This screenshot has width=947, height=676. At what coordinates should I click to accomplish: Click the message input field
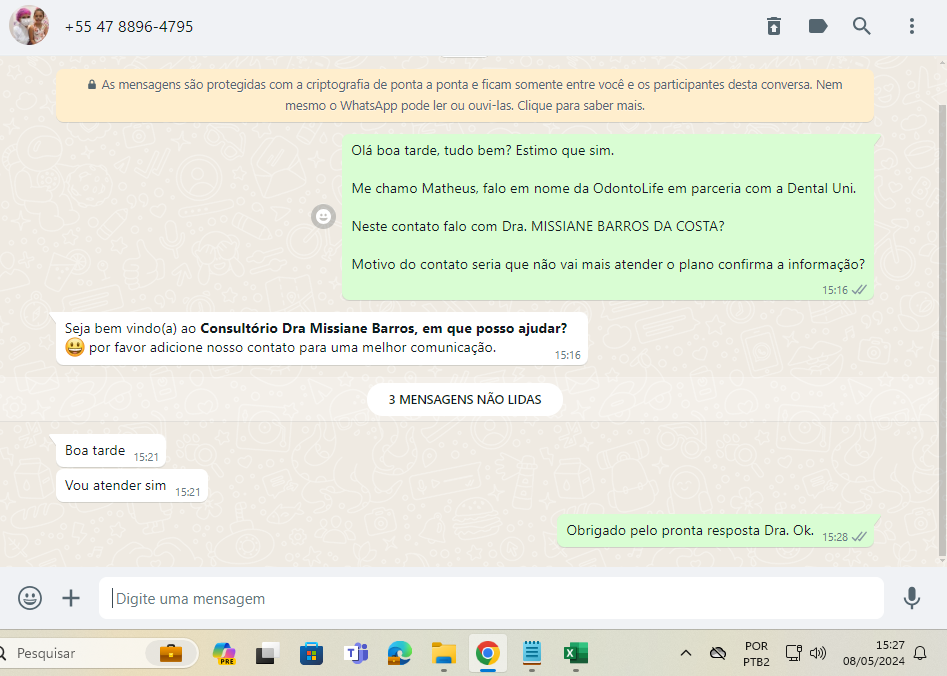[490, 598]
